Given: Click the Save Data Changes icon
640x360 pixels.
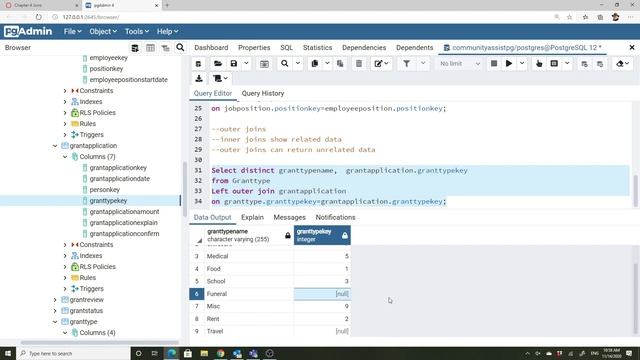Looking at the screenshot, I should (x=264, y=64).
